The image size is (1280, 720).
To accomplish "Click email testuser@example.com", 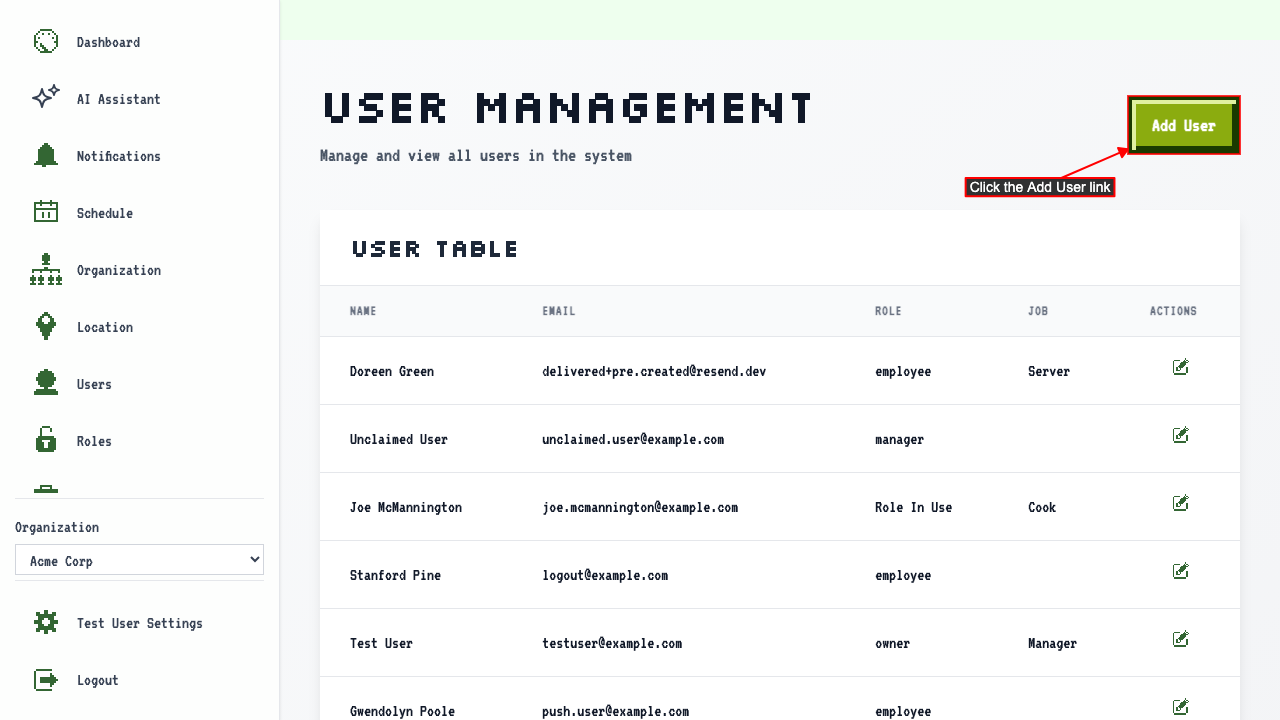I will point(612,643).
